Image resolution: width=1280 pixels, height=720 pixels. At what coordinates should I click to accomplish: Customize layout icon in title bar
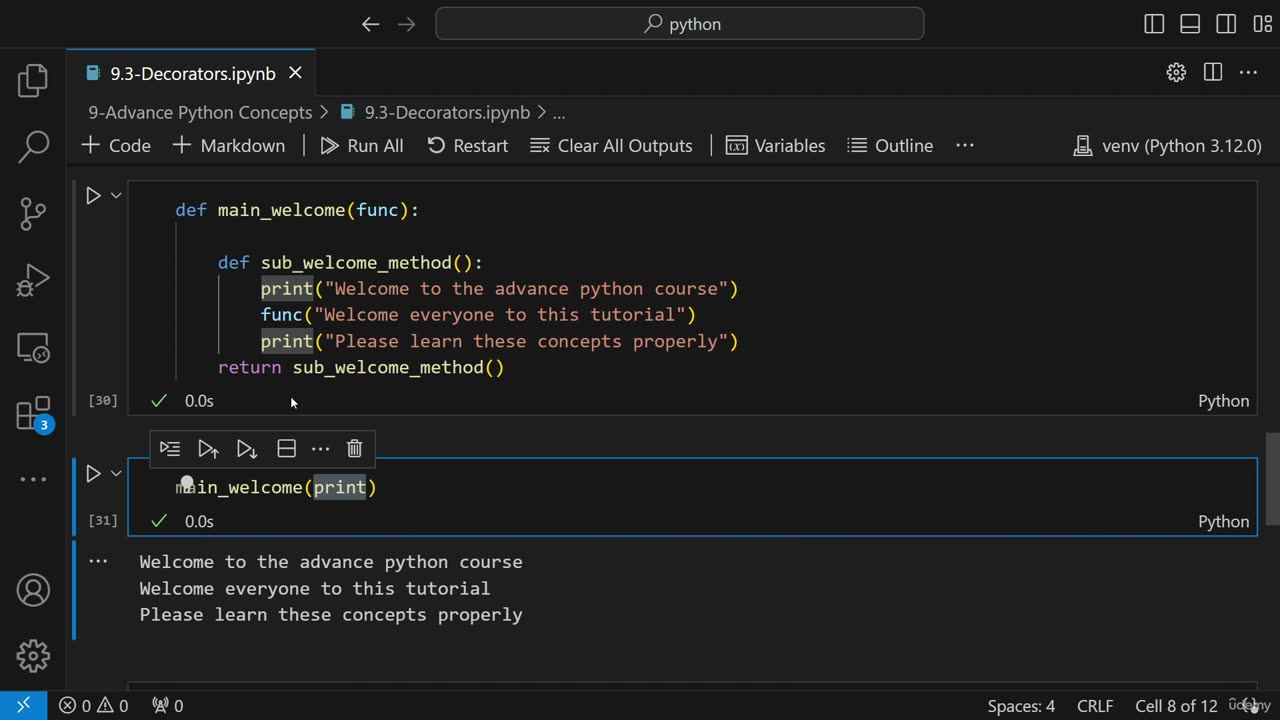tap(1262, 24)
